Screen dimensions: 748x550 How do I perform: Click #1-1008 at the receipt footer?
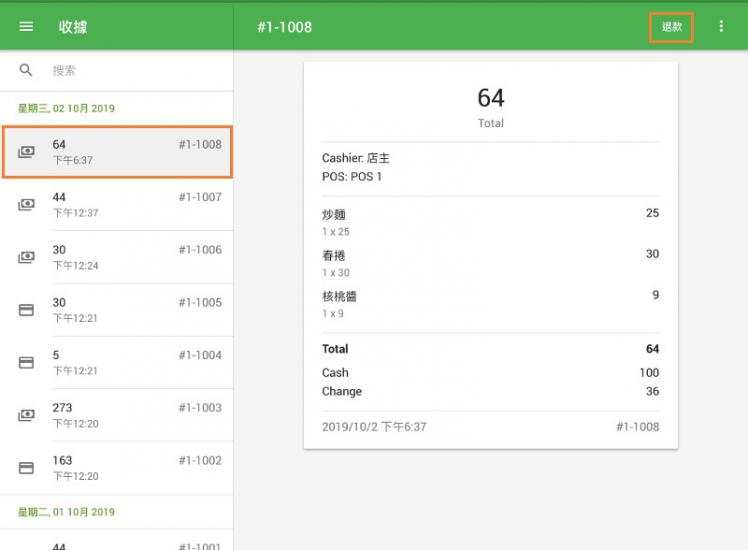click(638, 426)
